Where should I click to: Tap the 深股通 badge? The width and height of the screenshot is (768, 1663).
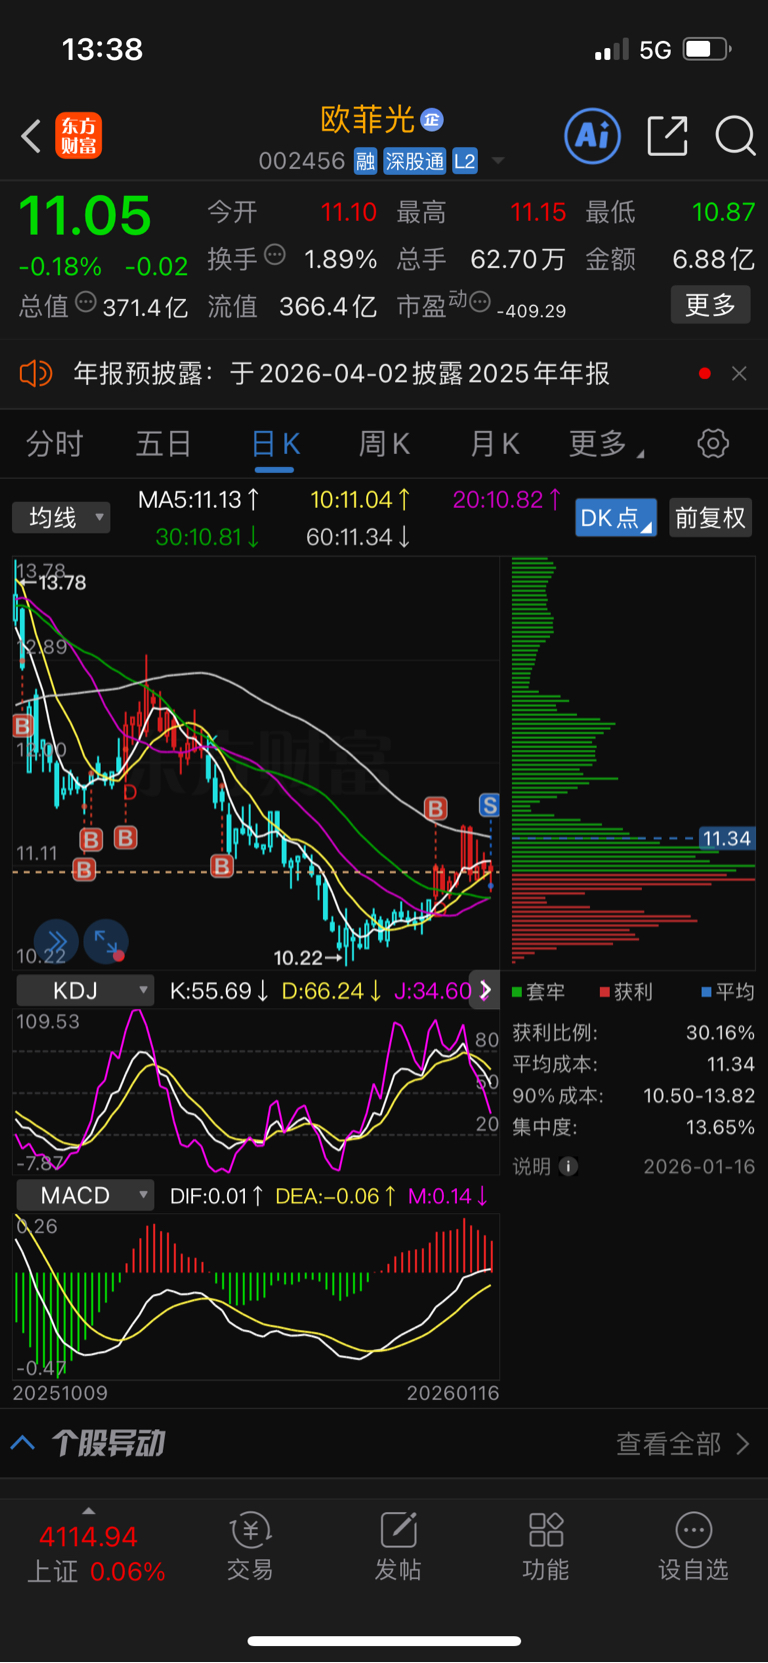(x=414, y=161)
